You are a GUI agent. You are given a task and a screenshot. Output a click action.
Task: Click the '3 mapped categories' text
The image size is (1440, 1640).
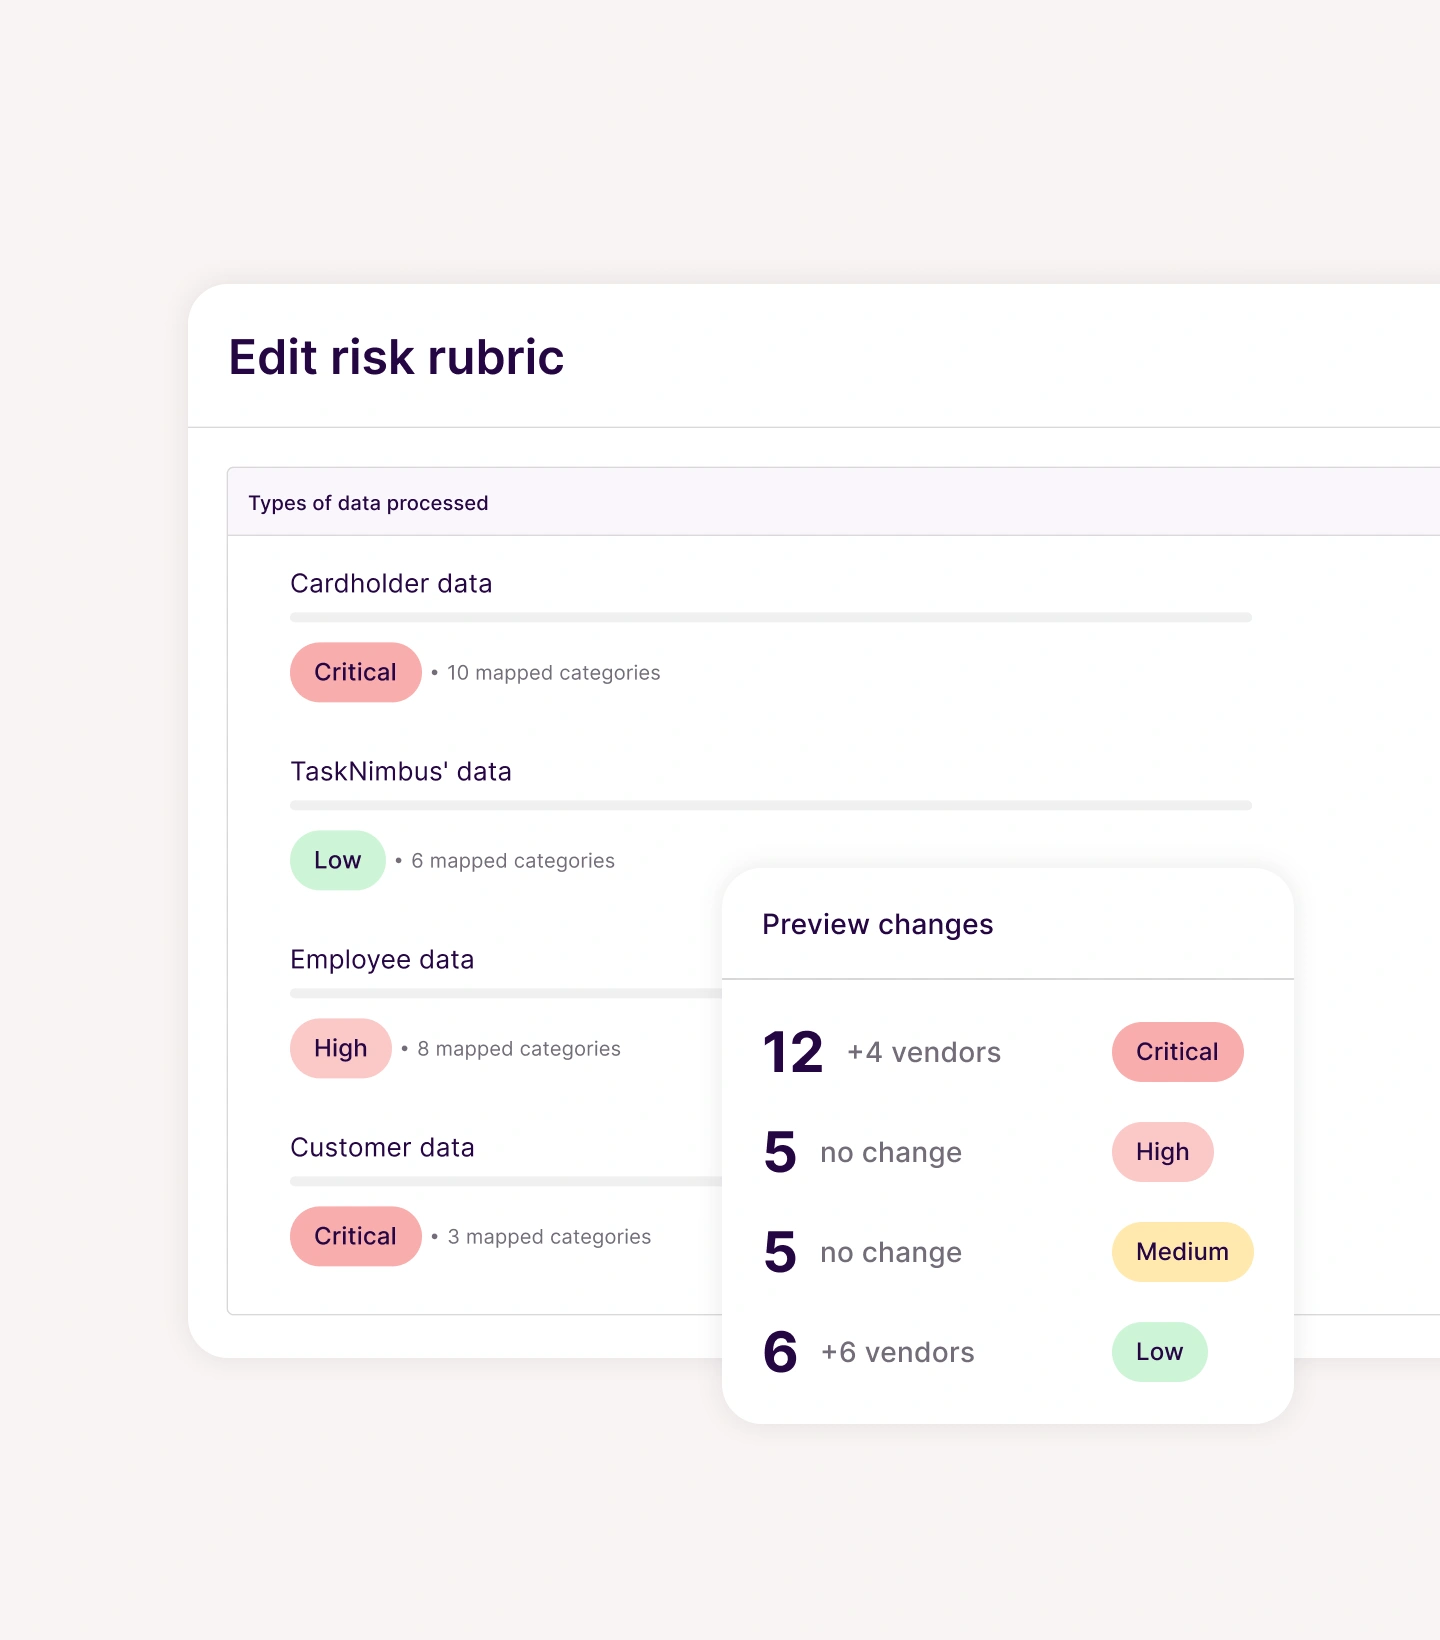549,1237
